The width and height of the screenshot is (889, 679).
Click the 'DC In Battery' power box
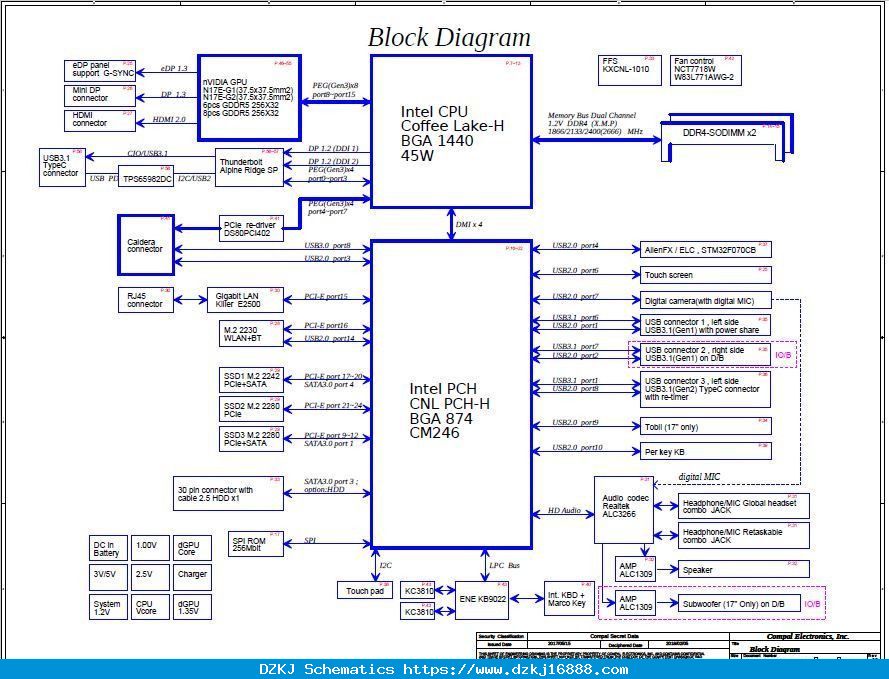coord(108,549)
